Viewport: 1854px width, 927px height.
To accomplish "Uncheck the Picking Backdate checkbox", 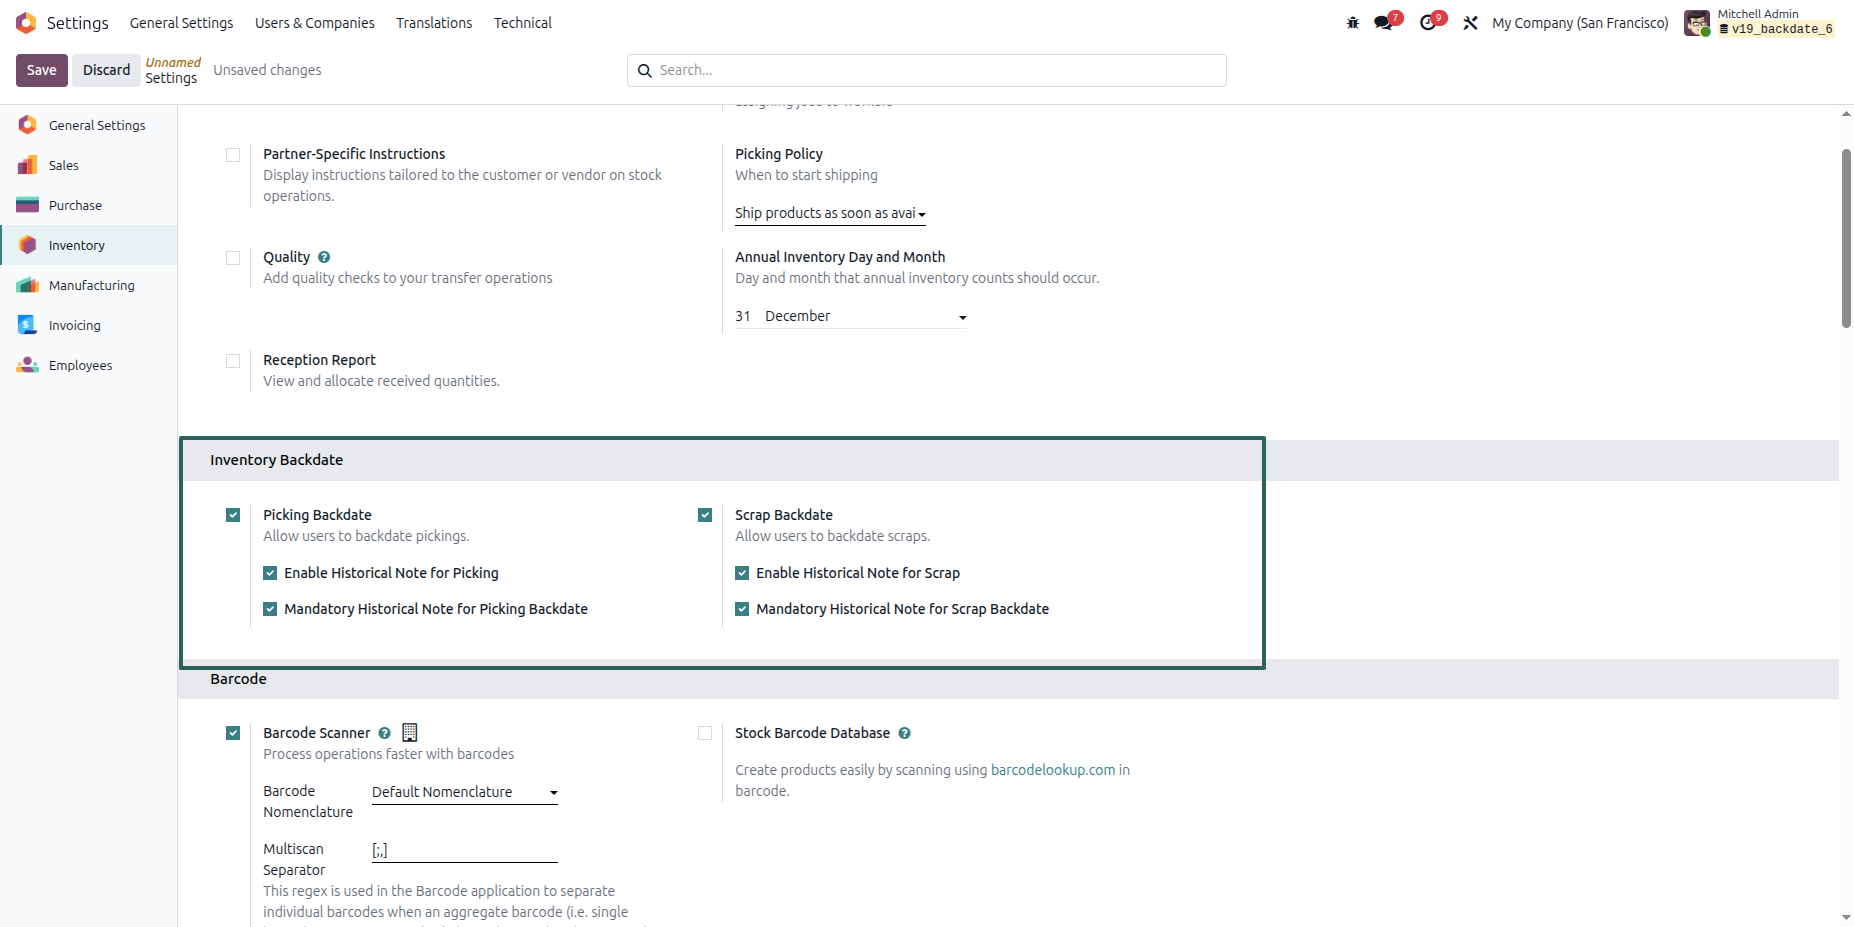I will pos(233,515).
